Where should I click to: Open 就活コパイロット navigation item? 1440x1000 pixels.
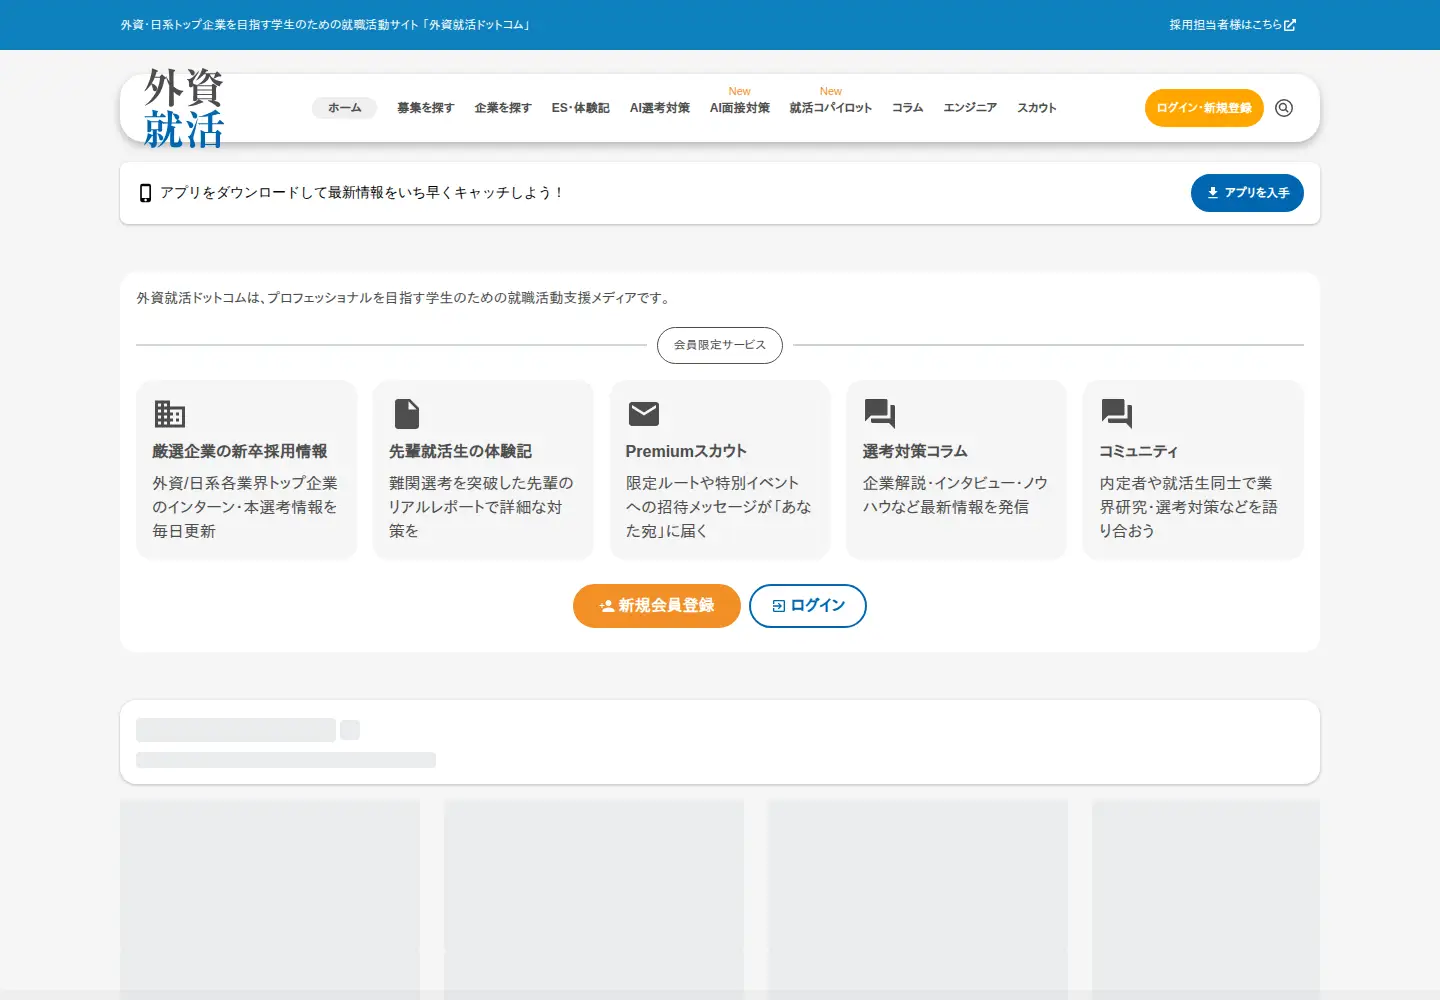[831, 108]
